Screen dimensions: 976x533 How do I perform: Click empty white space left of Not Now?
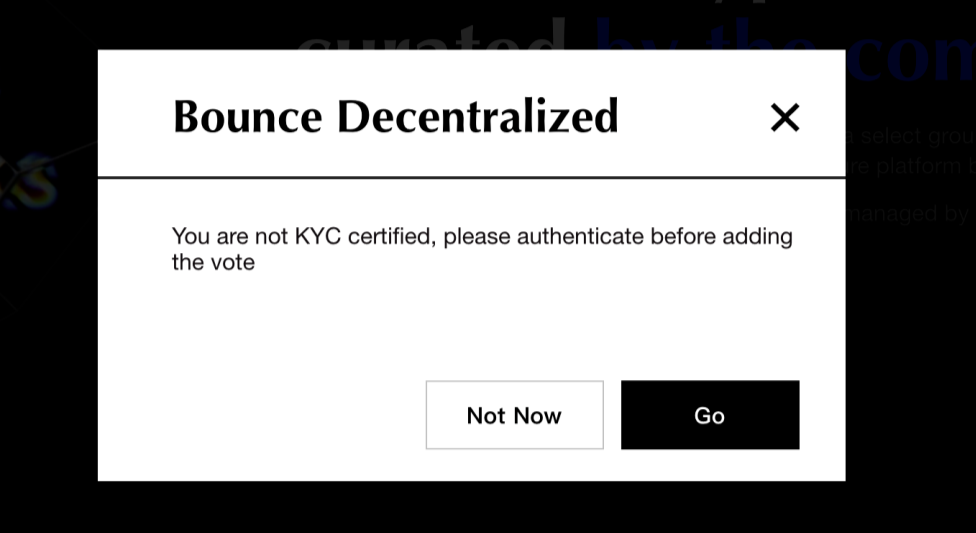(x=261, y=415)
